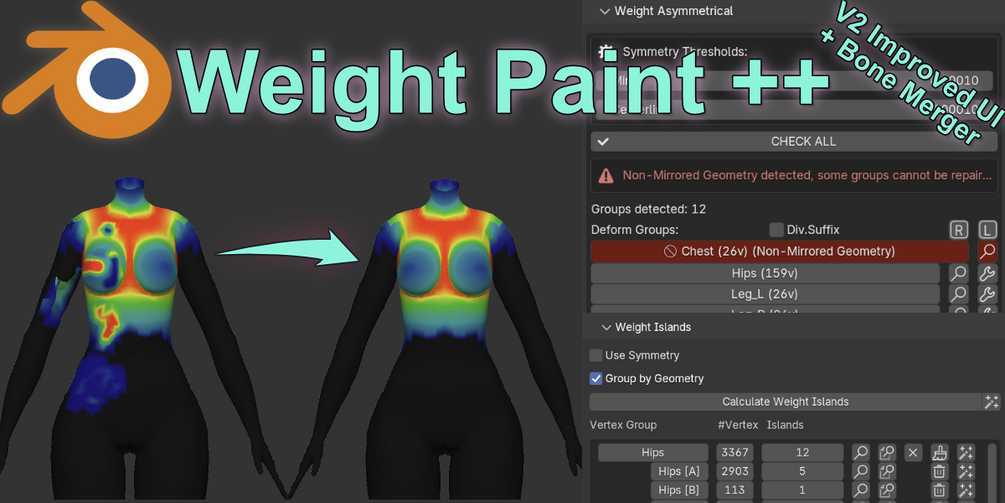
Task: Toggle the L side button
Action: [x=988, y=229]
